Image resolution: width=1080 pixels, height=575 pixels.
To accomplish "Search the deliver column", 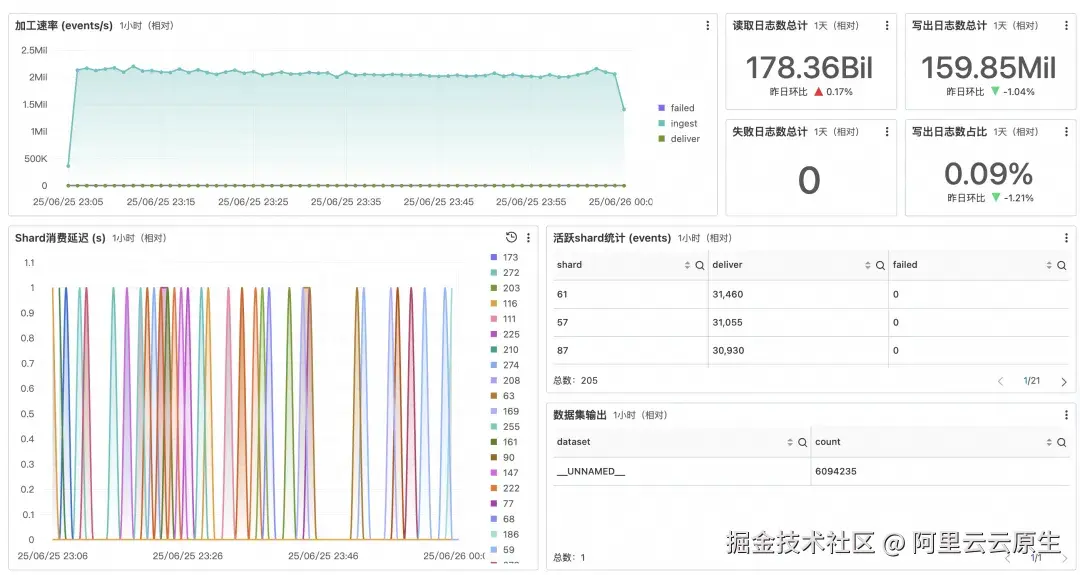I will click(x=880, y=265).
